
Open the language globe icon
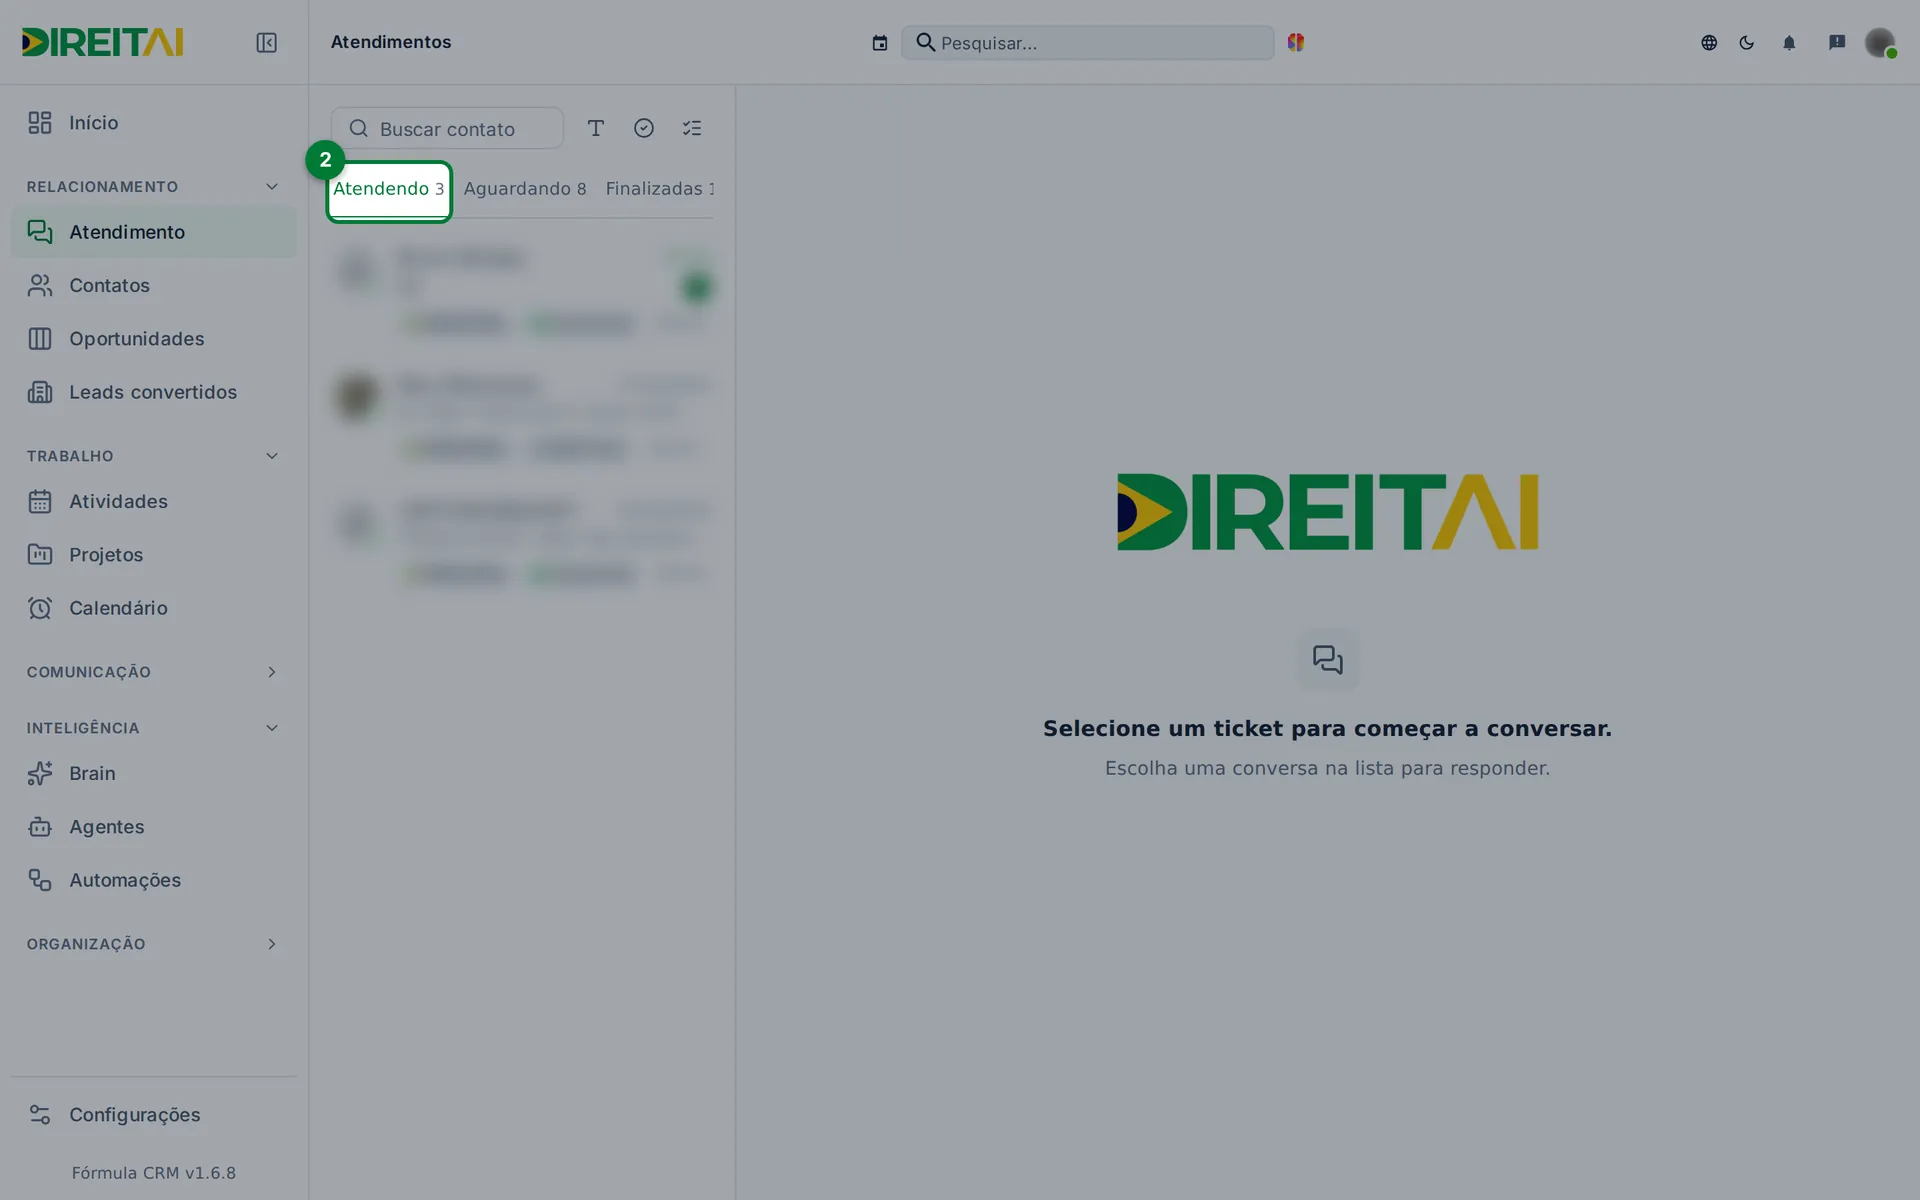pos(1709,42)
